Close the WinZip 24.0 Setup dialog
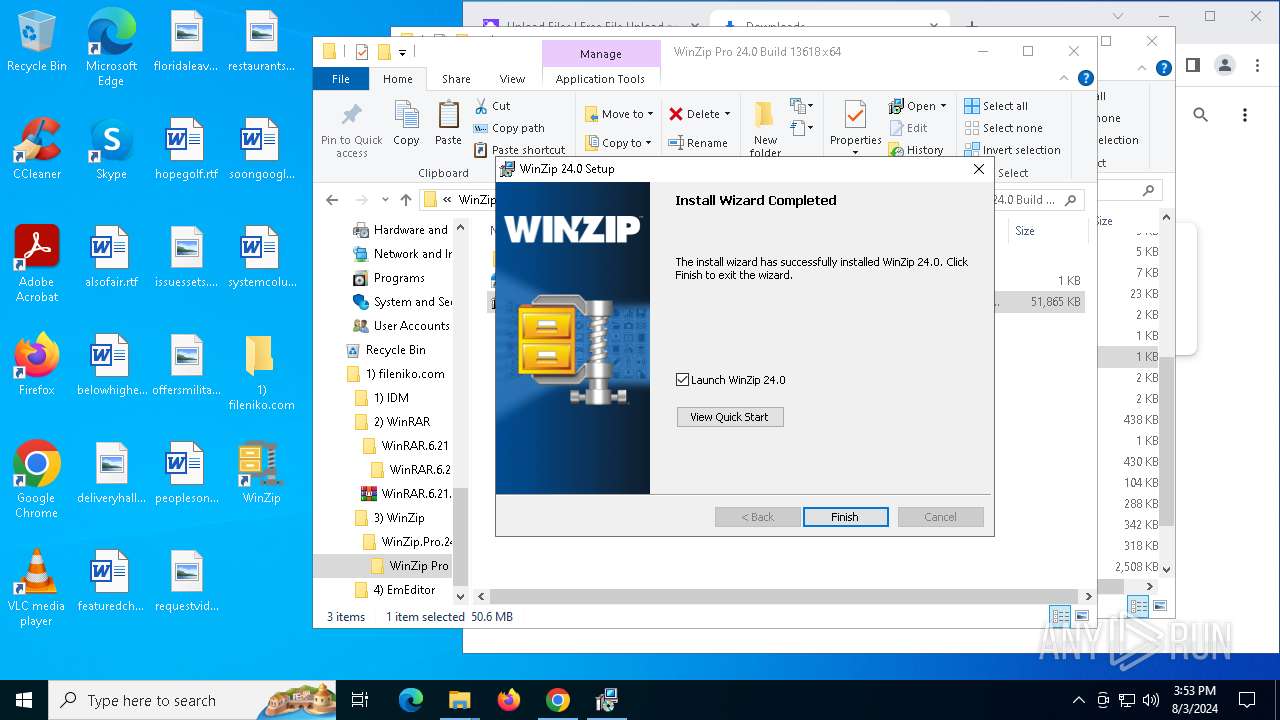The image size is (1280, 720). tap(979, 169)
